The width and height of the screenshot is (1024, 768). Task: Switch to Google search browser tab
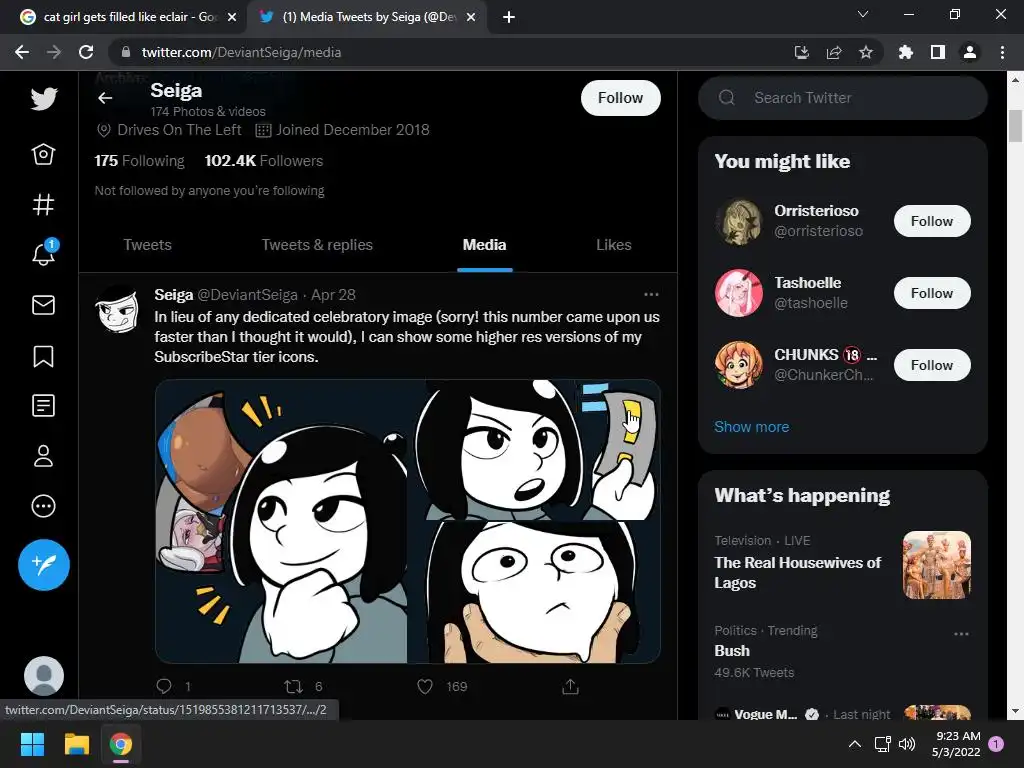point(124,17)
